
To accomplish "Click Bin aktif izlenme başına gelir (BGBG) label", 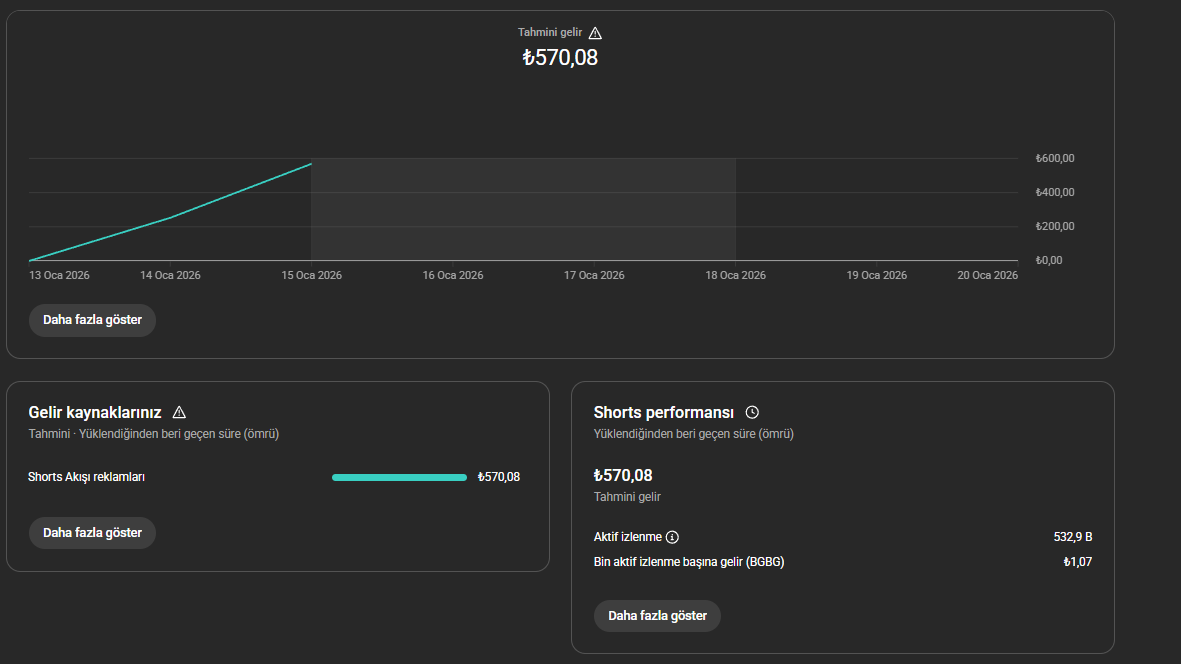I will coord(689,562).
